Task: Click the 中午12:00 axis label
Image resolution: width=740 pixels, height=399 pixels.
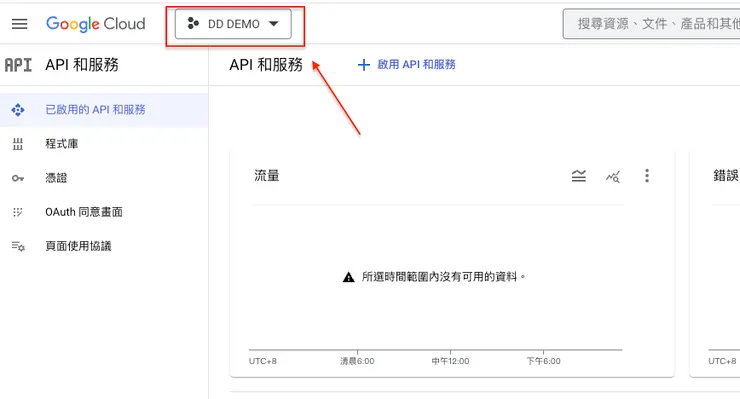Action: pyautogui.click(x=450, y=361)
